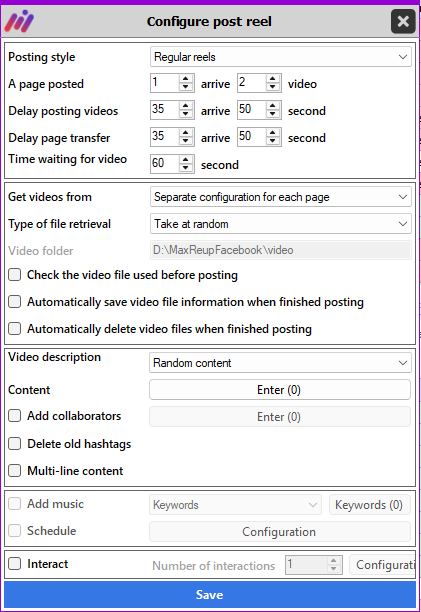
Task: Increase Delay posting videos maximum seconds
Action: point(273,106)
